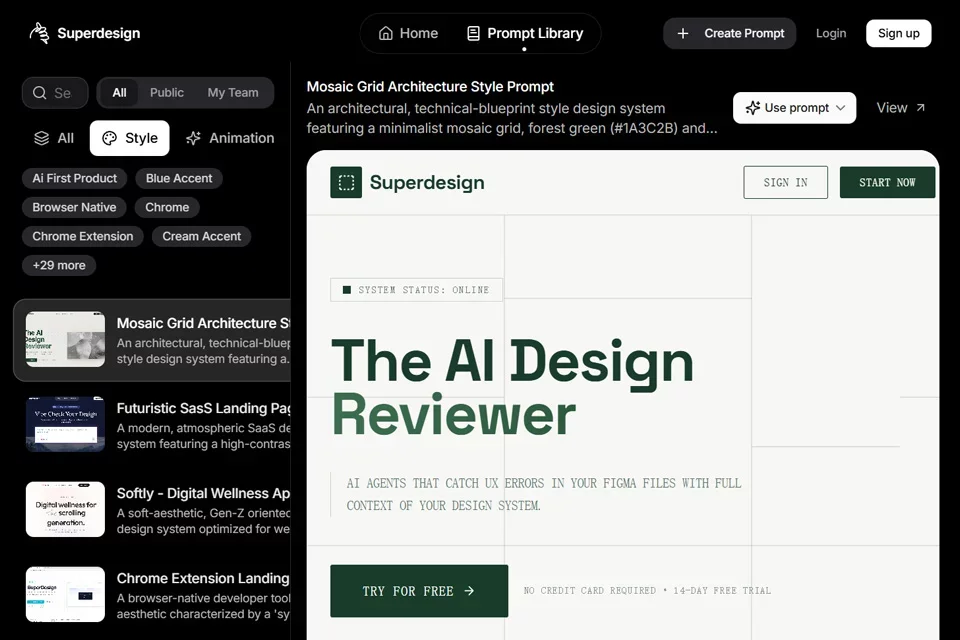Toggle the Chrome Extension tag
The image size is (960, 640).
(x=83, y=236)
